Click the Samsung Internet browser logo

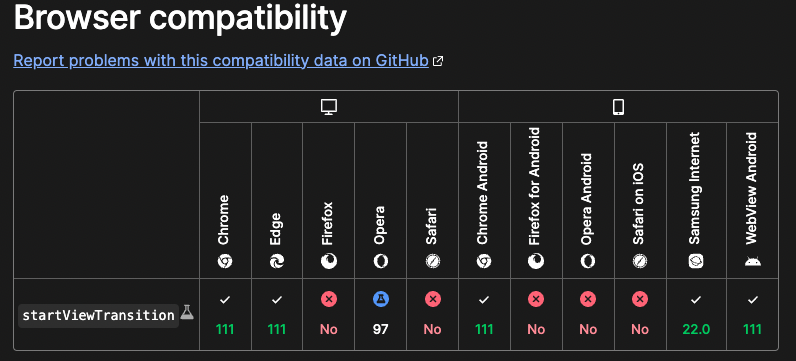pos(695,261)
